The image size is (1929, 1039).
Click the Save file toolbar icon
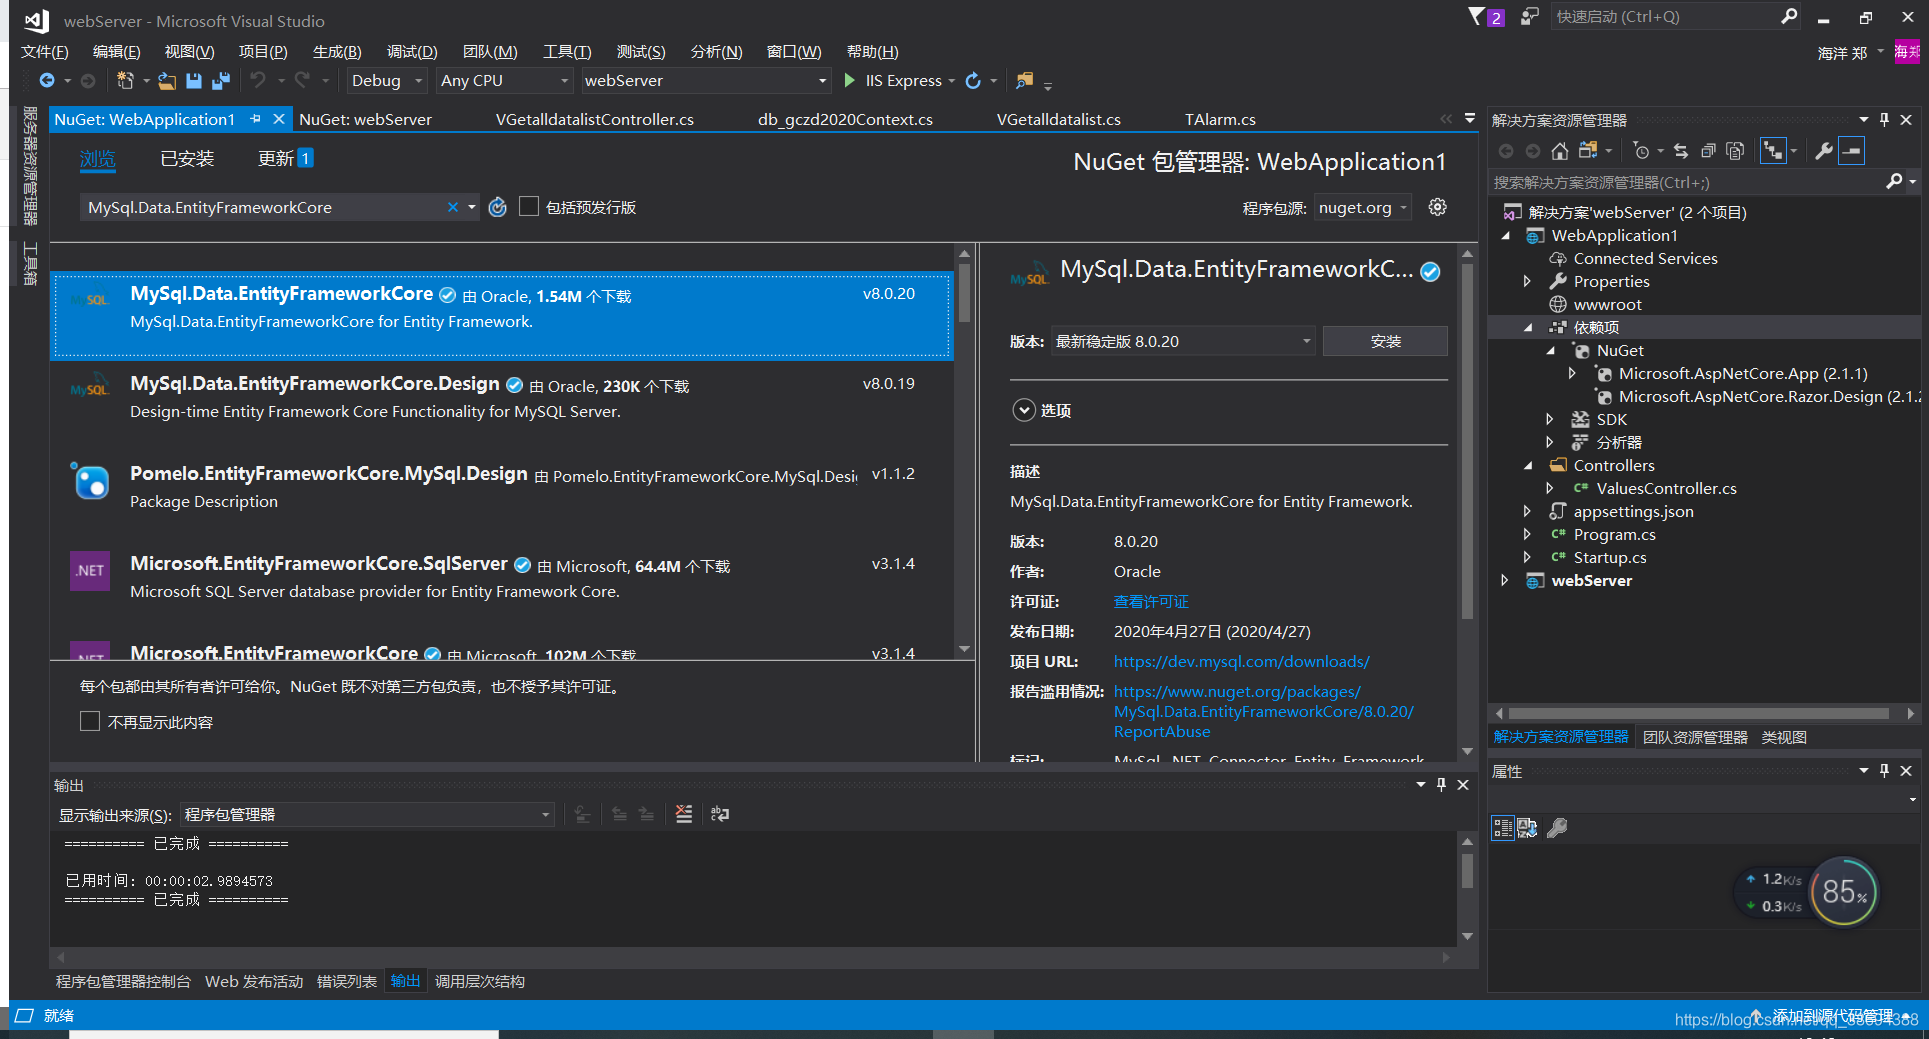(194, 81)
